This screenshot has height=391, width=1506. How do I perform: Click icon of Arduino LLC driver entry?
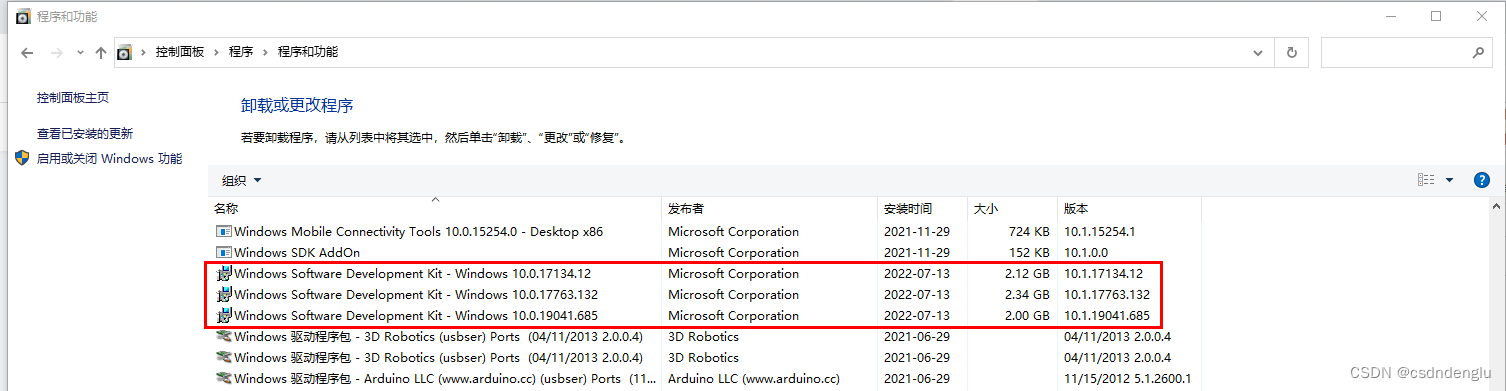click(224, 378)
